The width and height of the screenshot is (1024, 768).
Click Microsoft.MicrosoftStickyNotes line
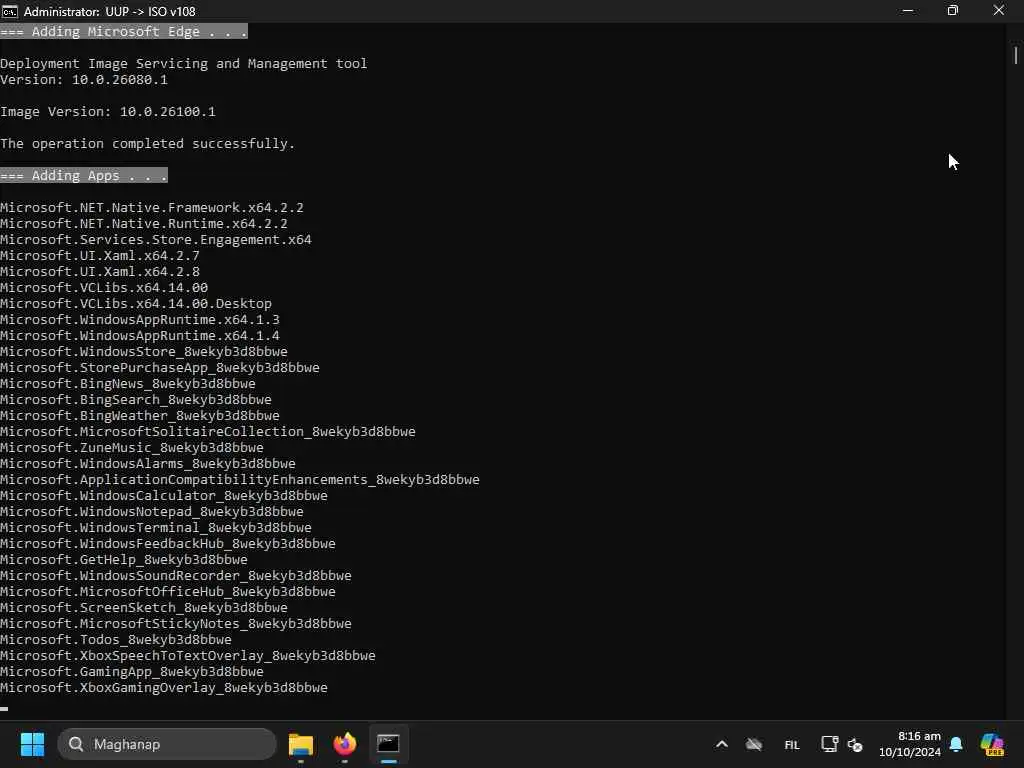click(176, 624)
